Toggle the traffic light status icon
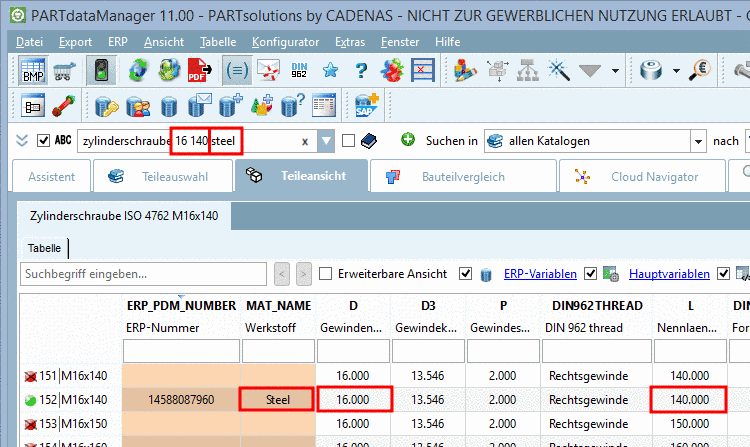This screenshot has width=750, height=447. (101, 71)
